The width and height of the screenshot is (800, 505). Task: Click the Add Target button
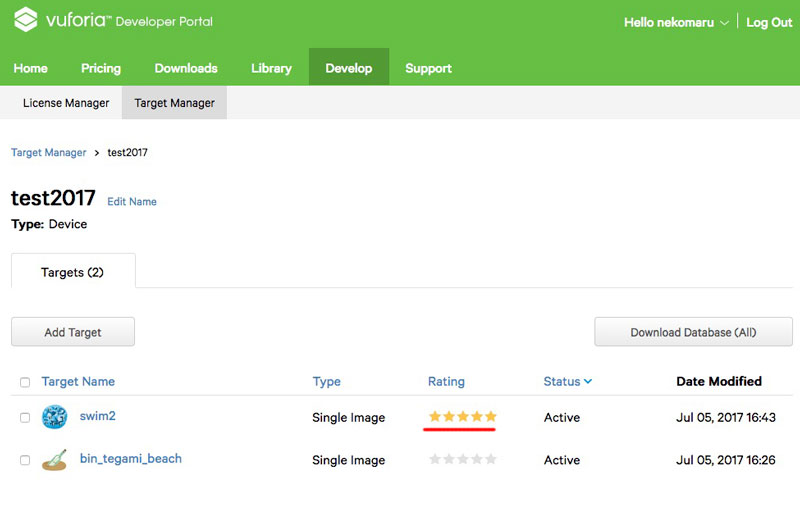pos(73,332)
